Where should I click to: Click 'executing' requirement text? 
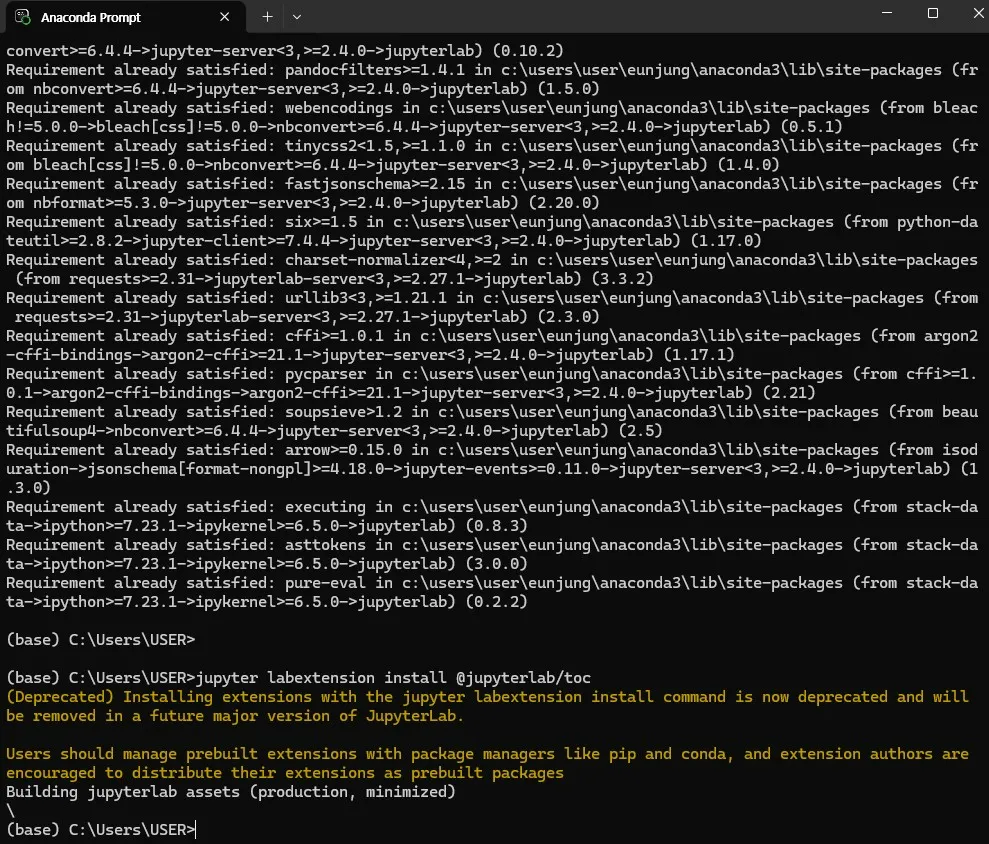(325, 507)
